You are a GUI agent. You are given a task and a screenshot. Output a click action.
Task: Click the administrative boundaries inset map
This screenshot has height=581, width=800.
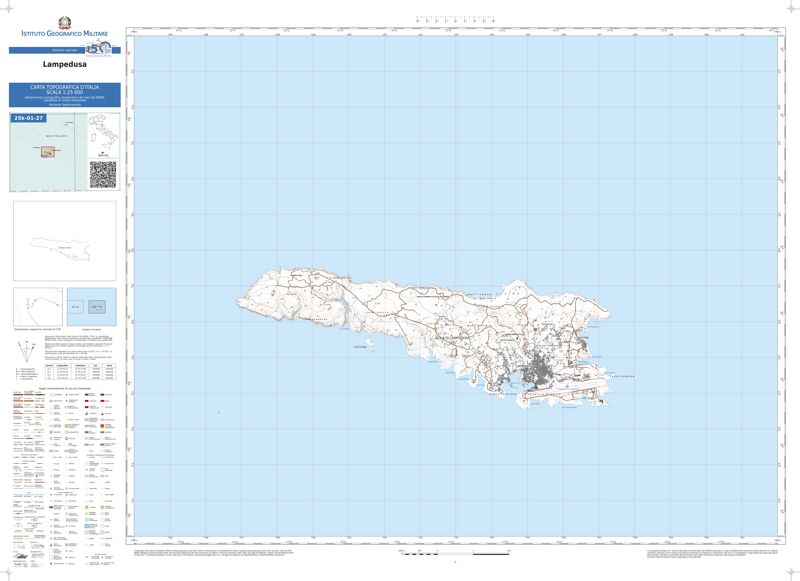coord(33,305)
